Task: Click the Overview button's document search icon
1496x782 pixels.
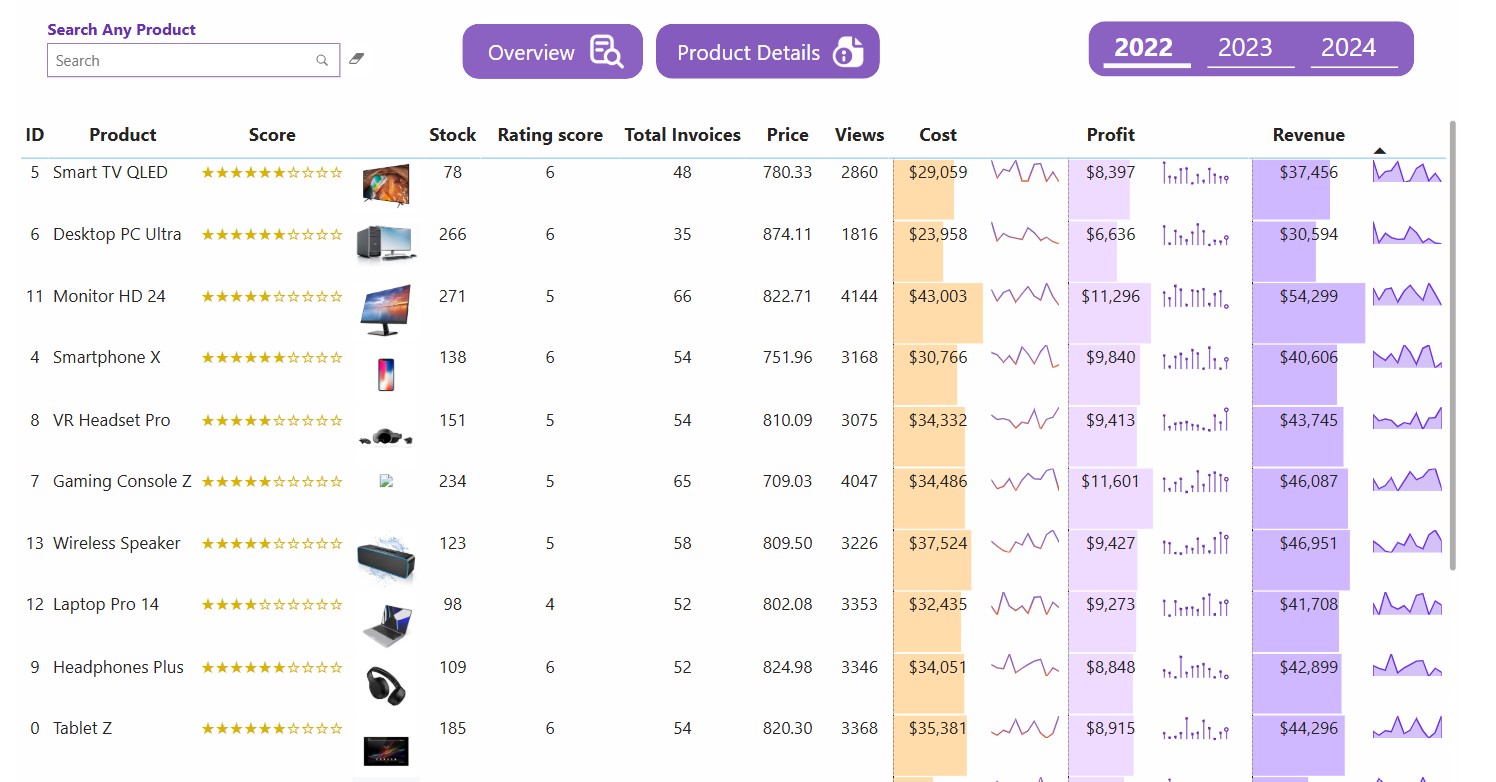Action: point(606,52)
